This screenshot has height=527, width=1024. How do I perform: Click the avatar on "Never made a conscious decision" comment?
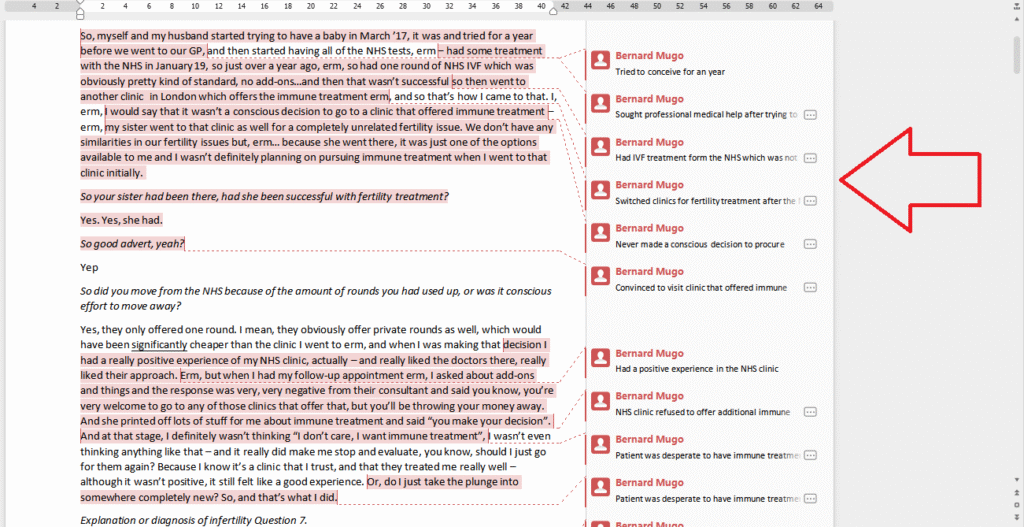pyautogui.click(x=600, y=234)
